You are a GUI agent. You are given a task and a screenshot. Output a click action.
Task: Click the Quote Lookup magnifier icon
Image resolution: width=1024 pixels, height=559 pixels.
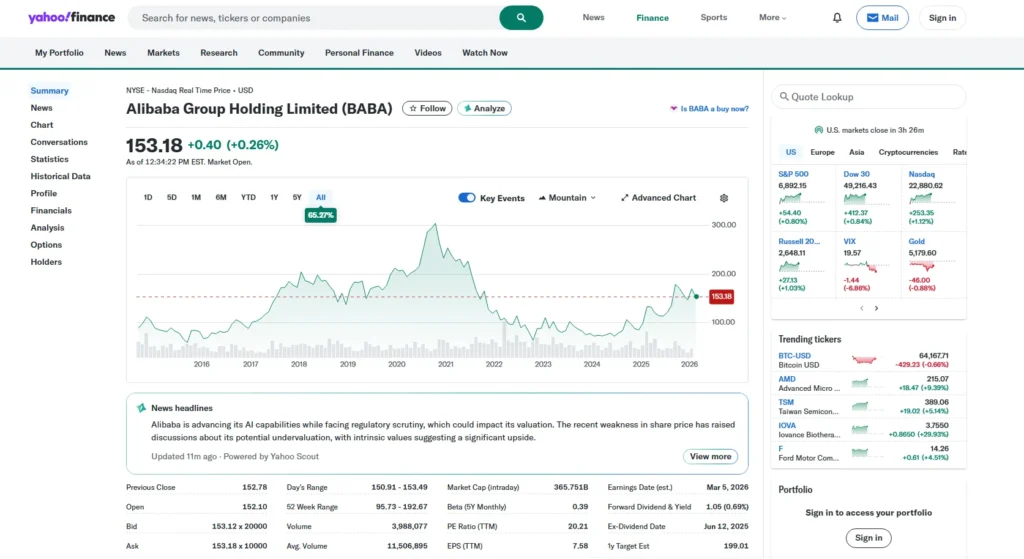coord(782,97)
